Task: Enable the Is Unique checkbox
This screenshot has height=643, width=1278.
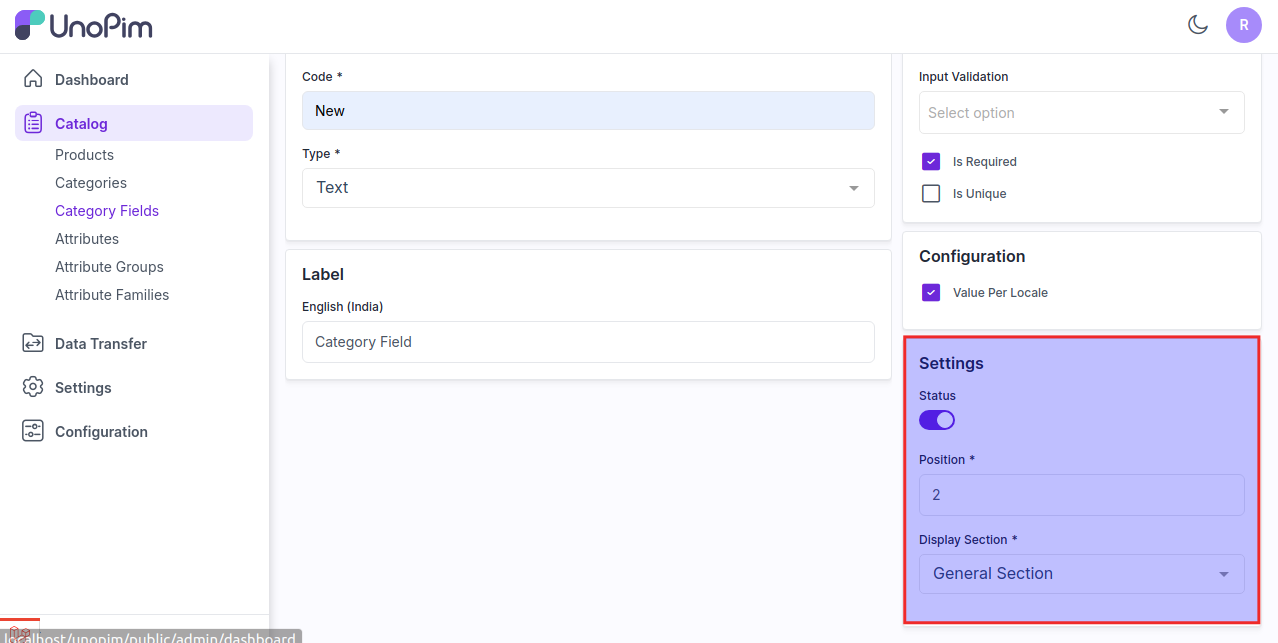Action: pos(931,193)
